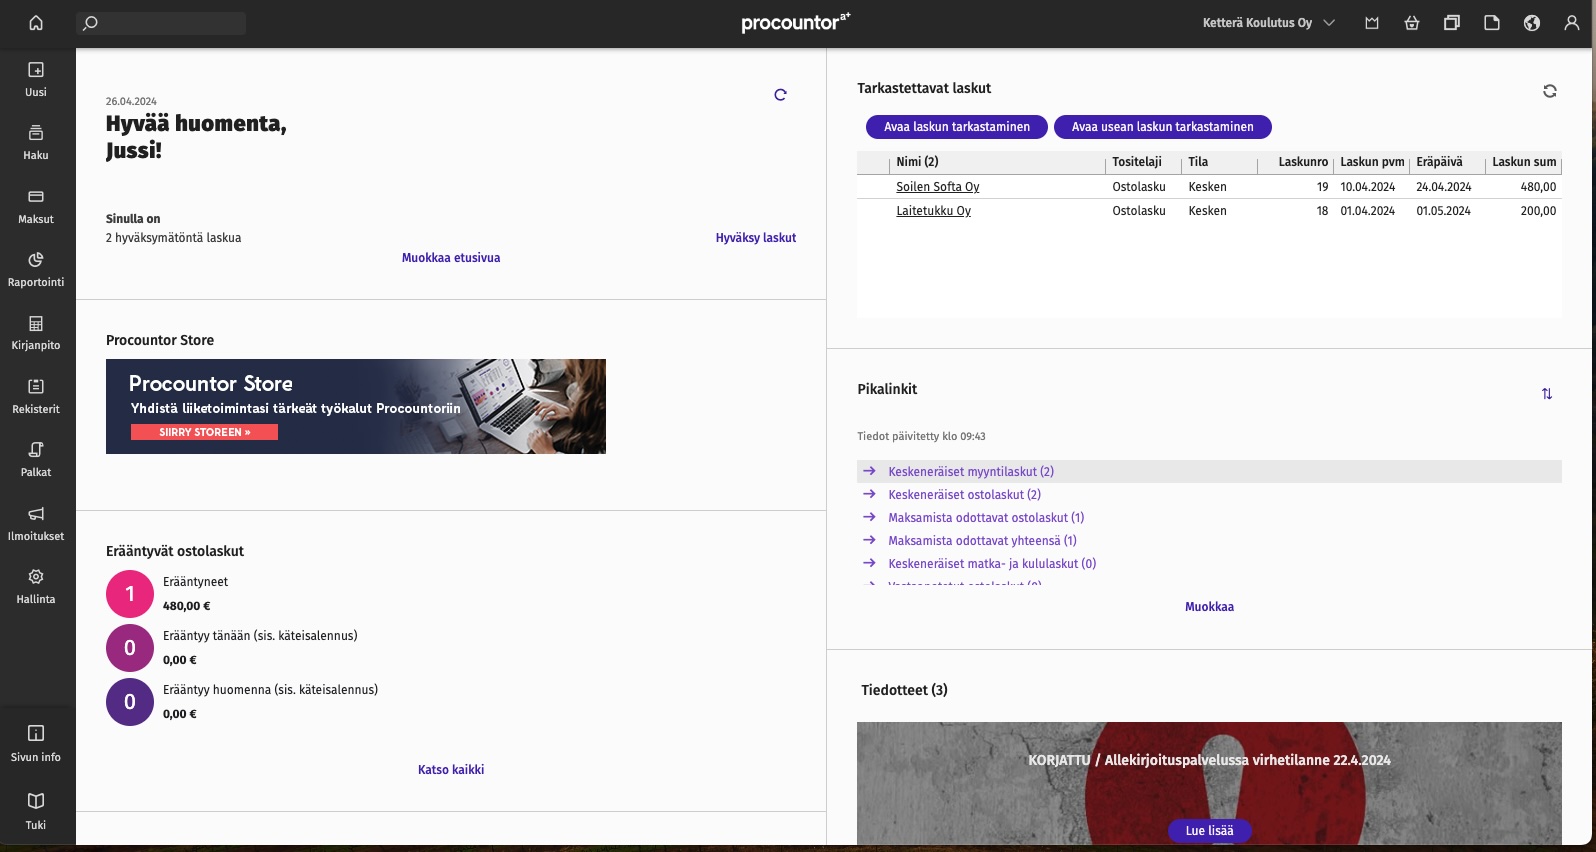Open Keskeneräiset matka- ja kululaskut (0) link
Viewport: 1596px width, 852px height.
[x=992, y=564]
